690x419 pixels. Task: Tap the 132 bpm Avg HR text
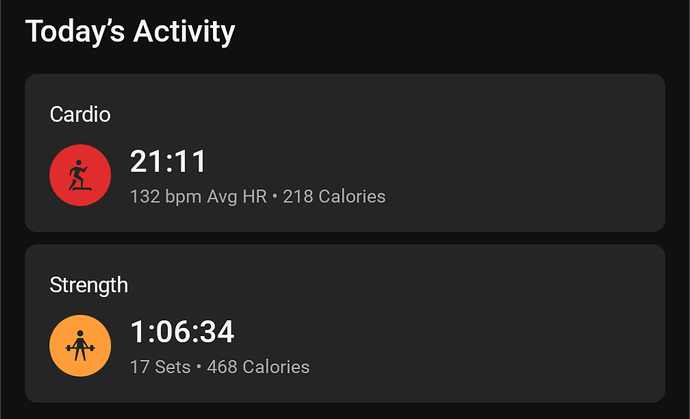pyautogui.click(x=198, y=196)
